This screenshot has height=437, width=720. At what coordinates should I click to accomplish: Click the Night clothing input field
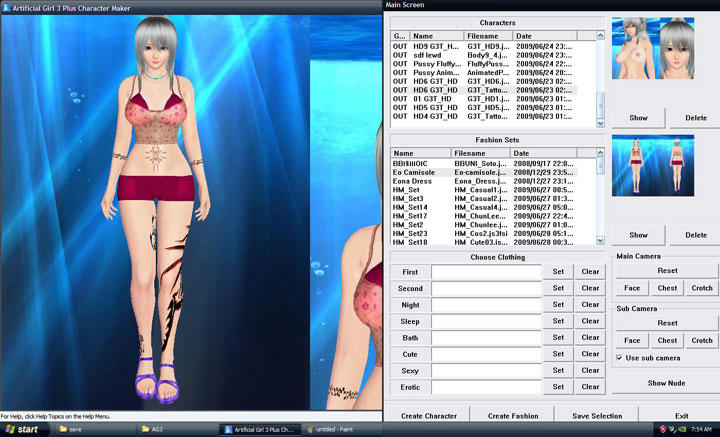[486, 305]
